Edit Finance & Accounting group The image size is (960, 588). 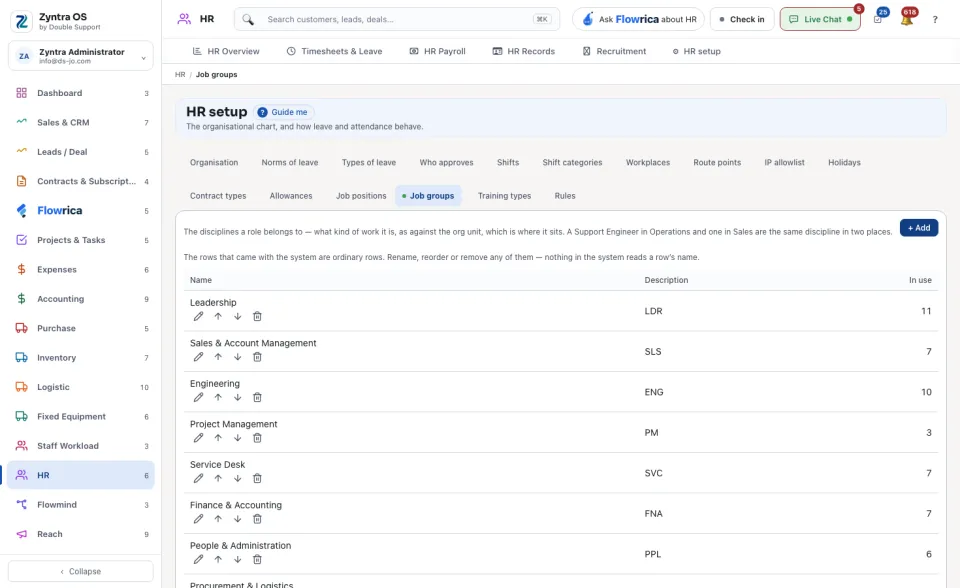coord(198,519)
